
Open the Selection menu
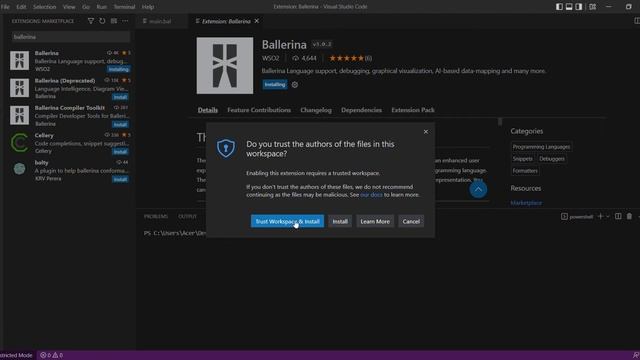coord(44,7)
